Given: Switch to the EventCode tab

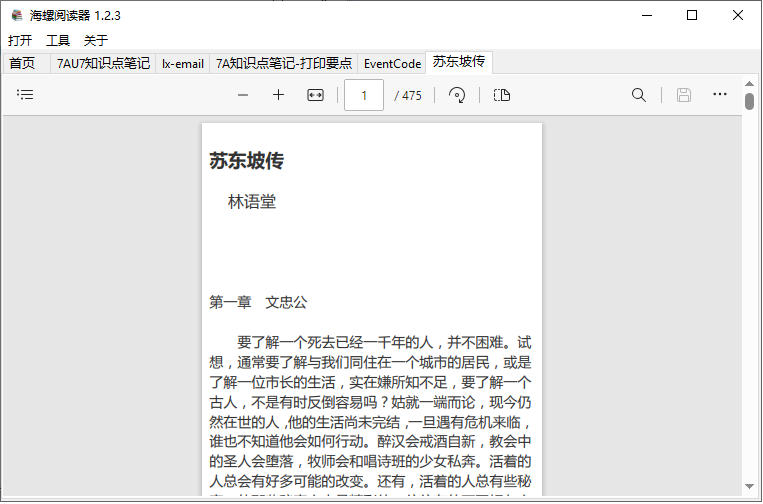Looking at the screenshot, I should pos(392,63).
